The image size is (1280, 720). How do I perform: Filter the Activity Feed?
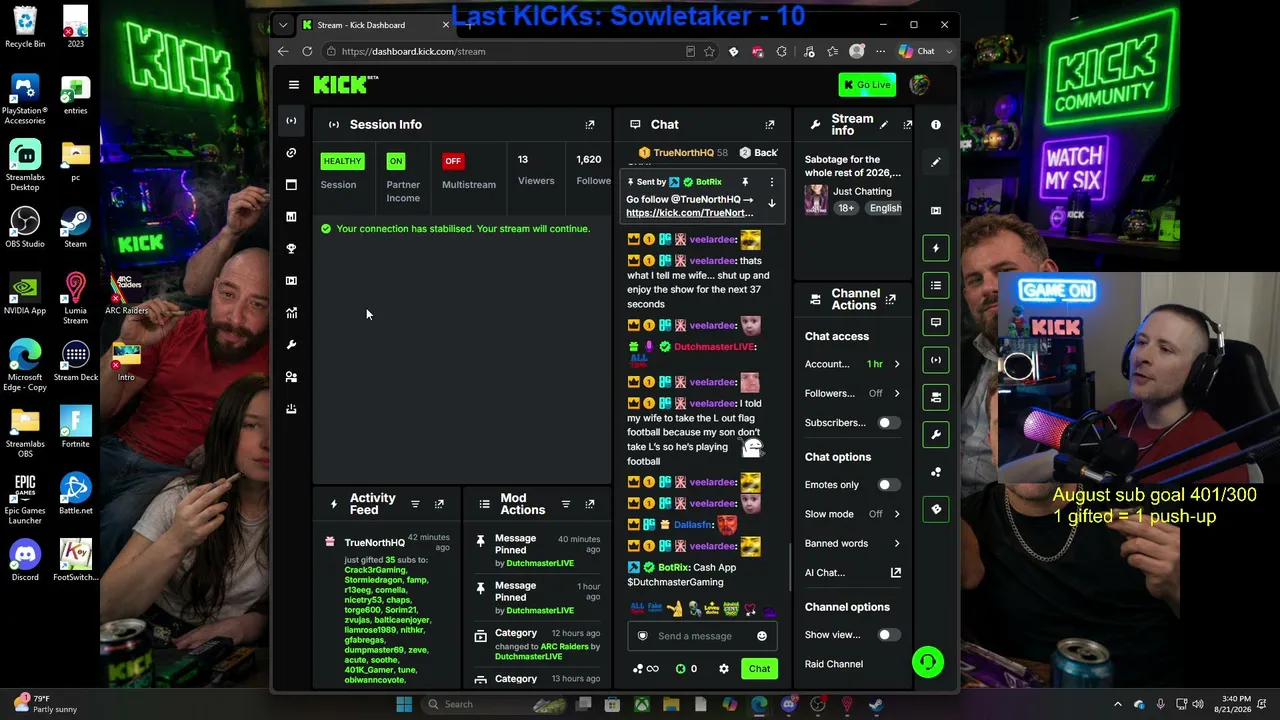tap(415, 504)
